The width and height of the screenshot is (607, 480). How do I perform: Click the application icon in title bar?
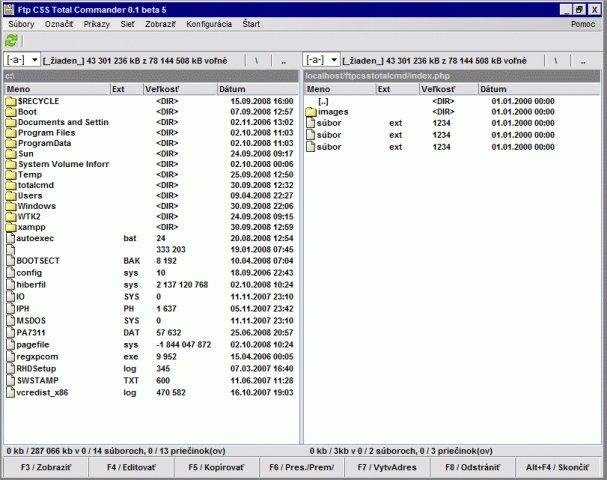(9, 9)
